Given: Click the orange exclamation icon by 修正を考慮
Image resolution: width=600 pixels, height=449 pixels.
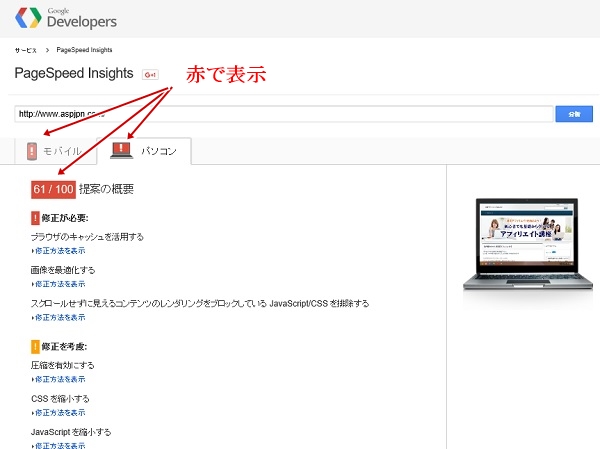Looking at the screenshot, I should coord(35,347).
